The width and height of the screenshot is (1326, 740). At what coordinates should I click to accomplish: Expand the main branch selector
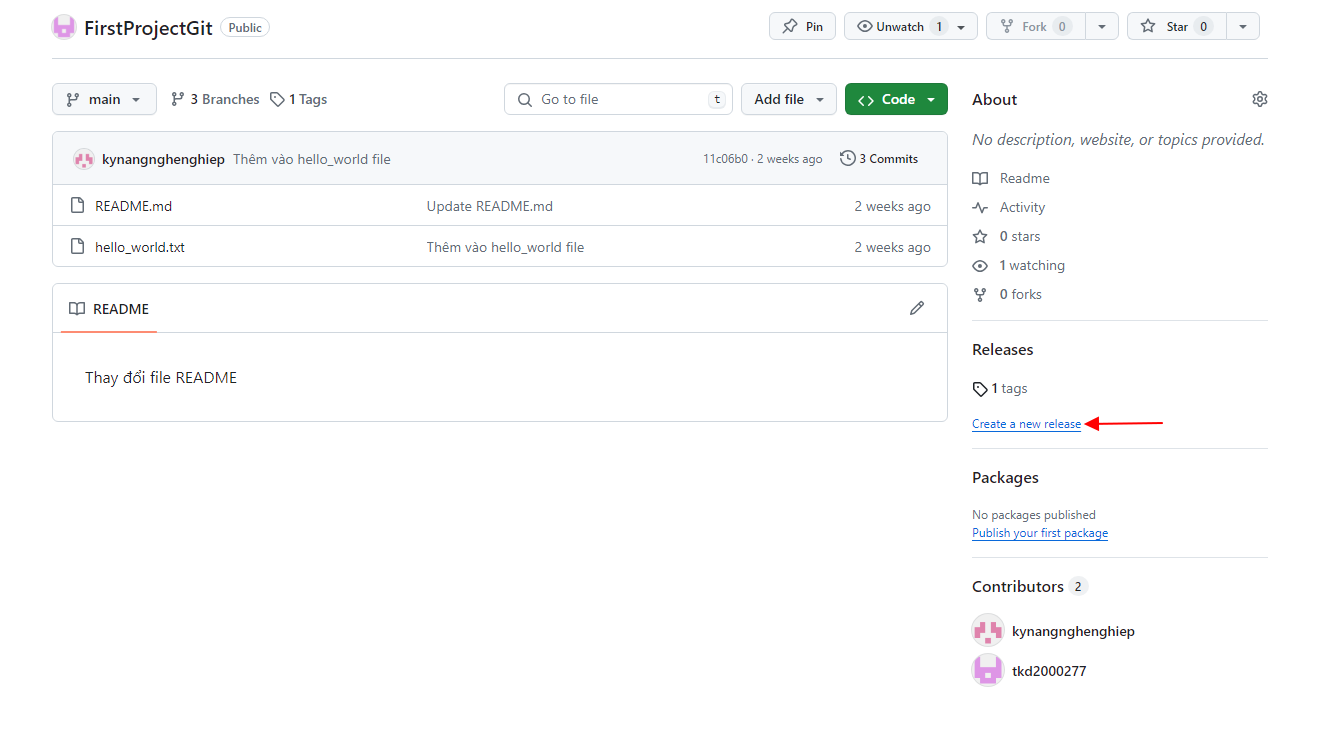[x=104, y=99]
